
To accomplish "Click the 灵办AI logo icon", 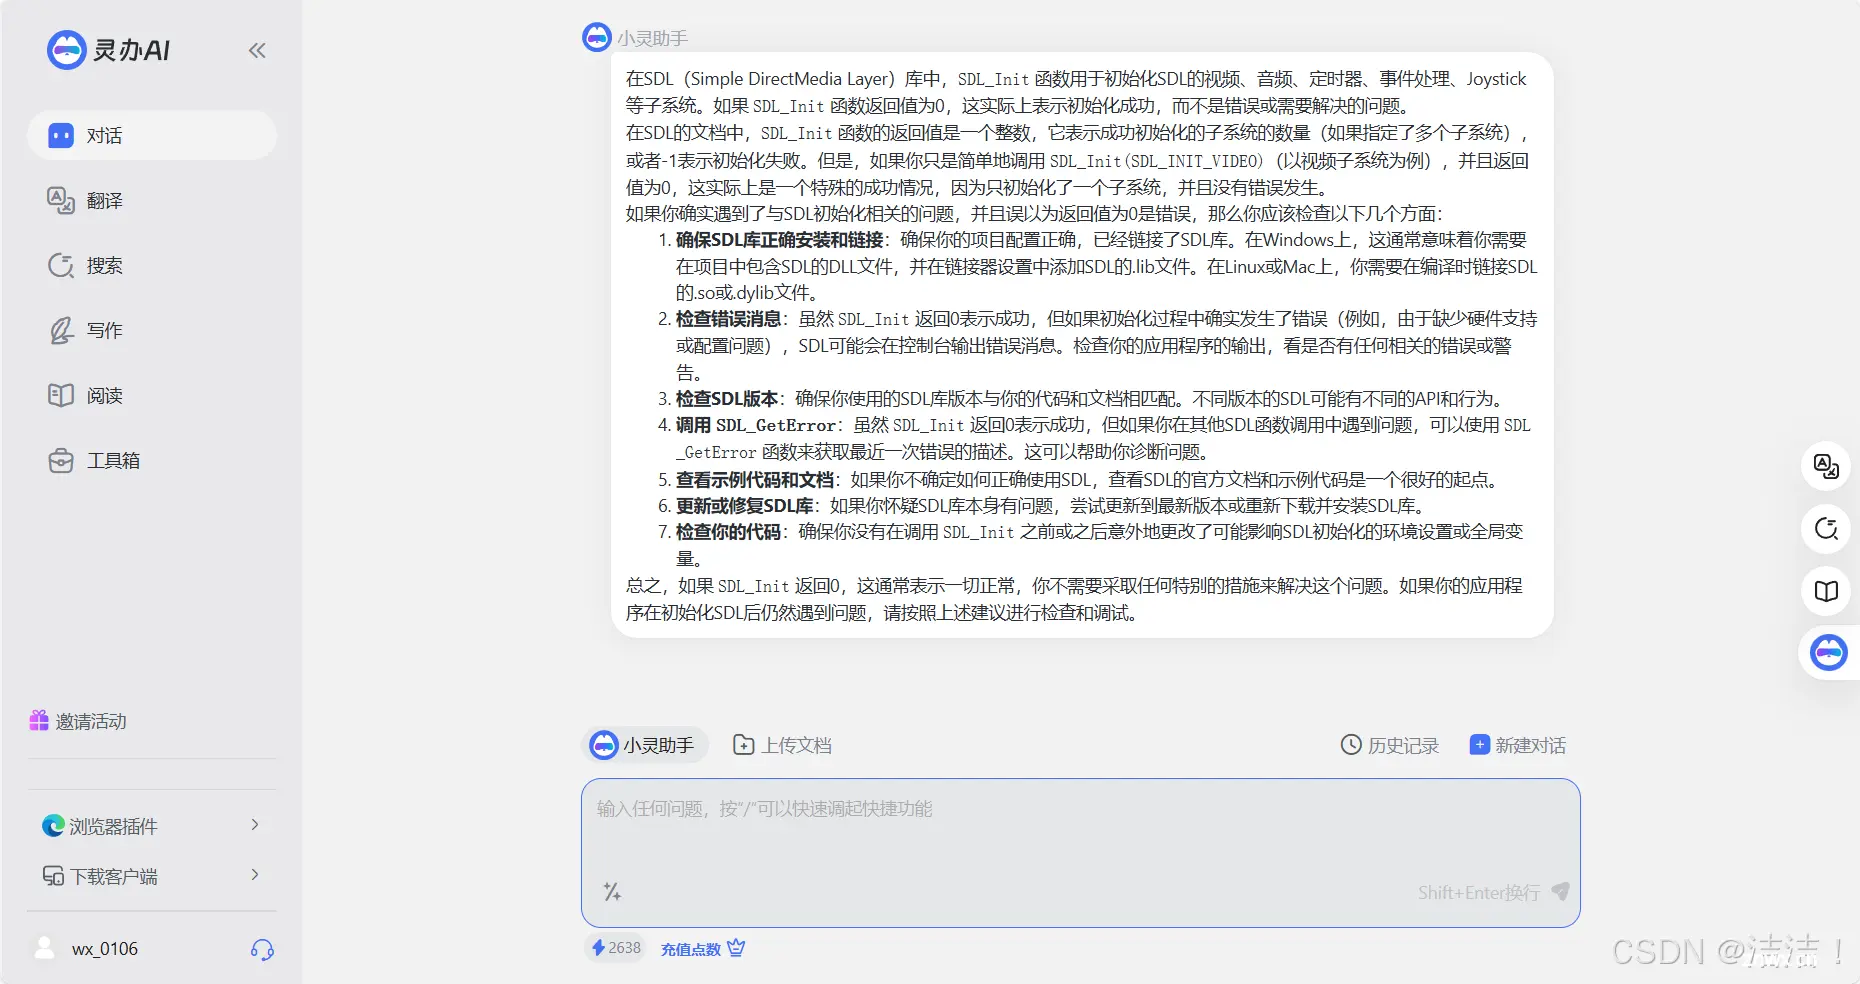I will click(67, 49).
